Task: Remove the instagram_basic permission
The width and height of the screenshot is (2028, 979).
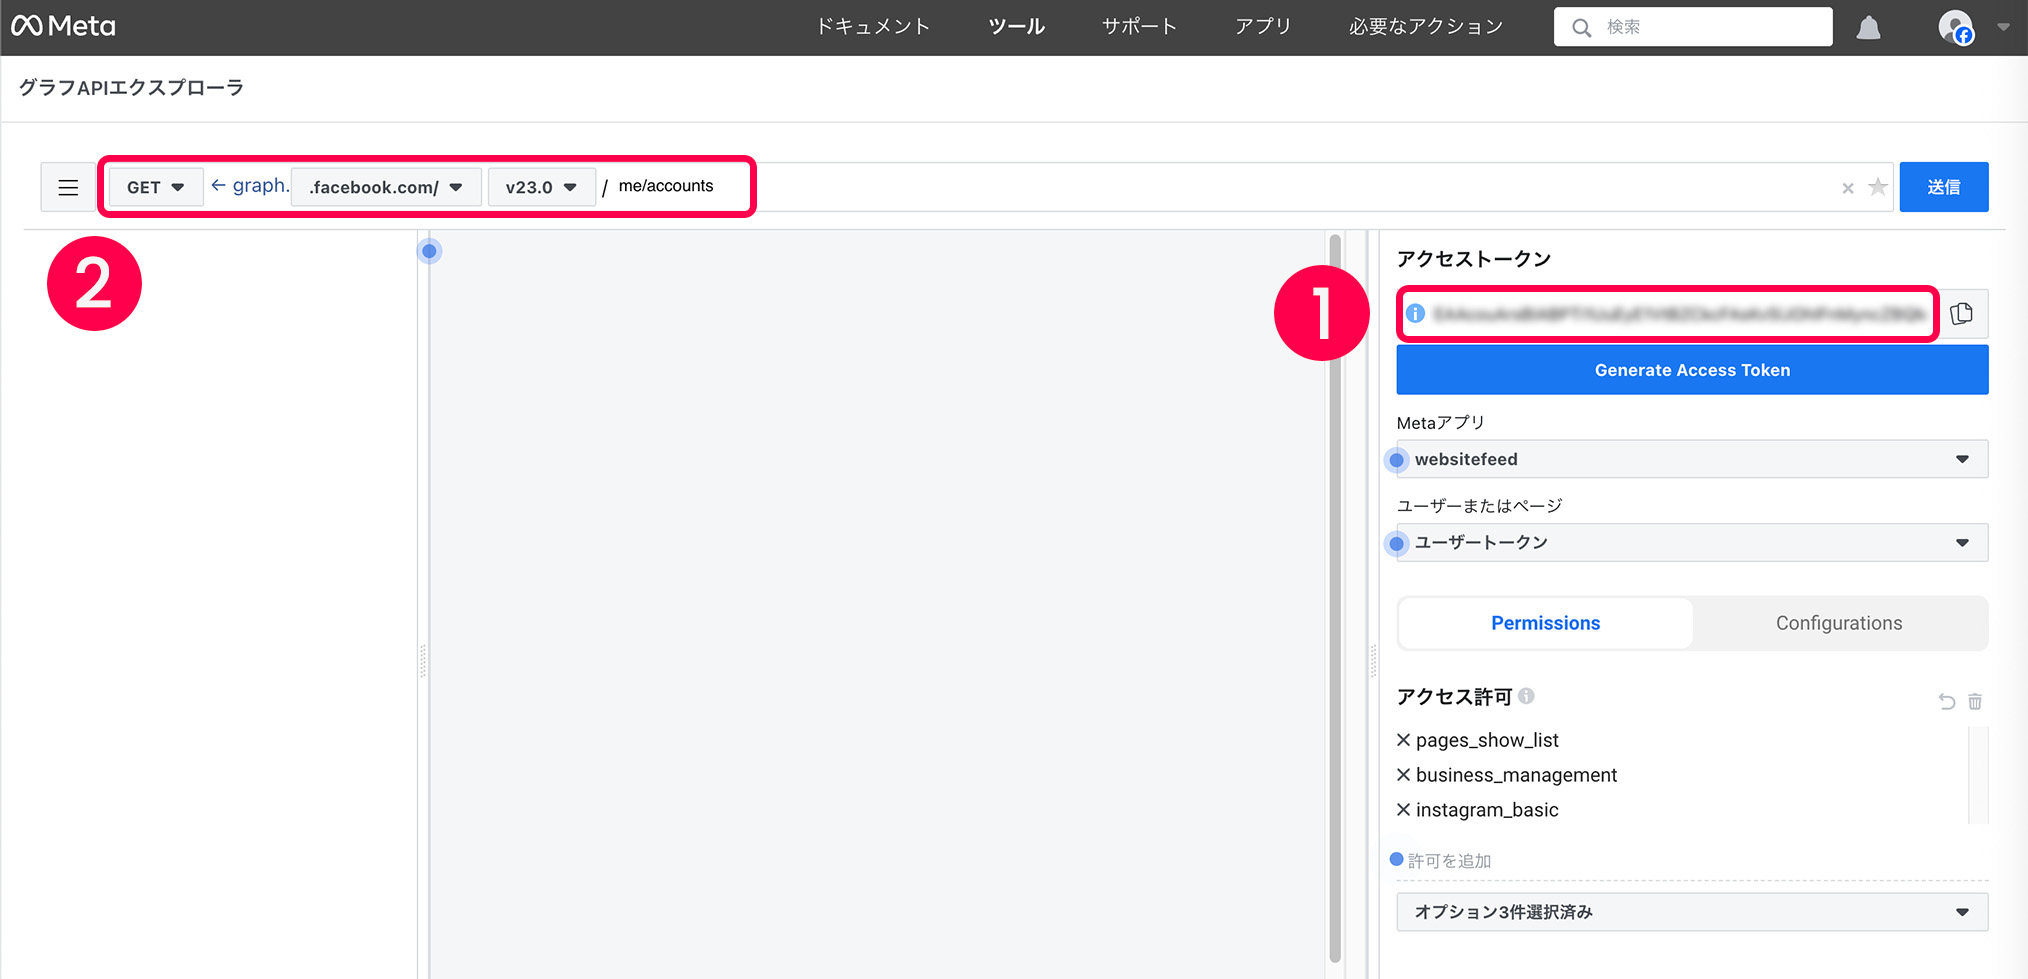Action: point(1404,810)
